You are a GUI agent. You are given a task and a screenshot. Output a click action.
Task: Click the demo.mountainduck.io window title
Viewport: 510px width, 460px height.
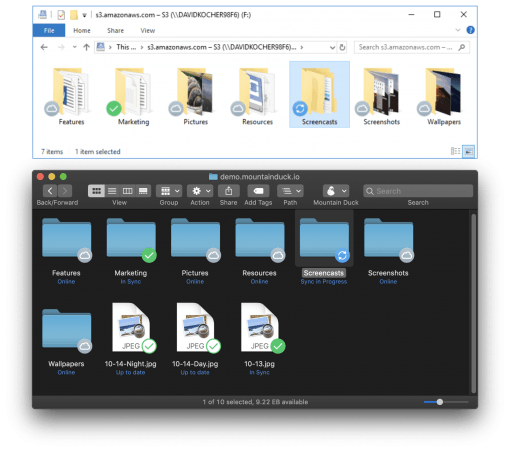[260, 177]
